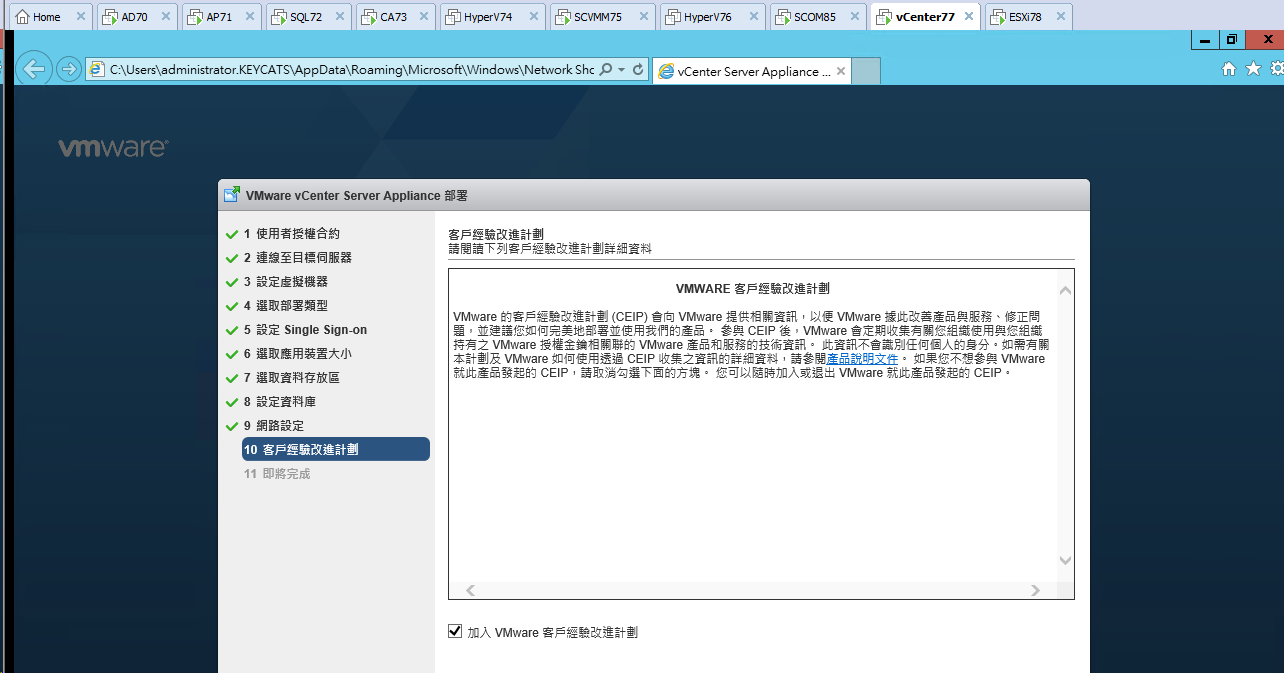1286x673 pixels.
Task: Close the vCenter Server Appliance browser tab
Action: point(842,71)
